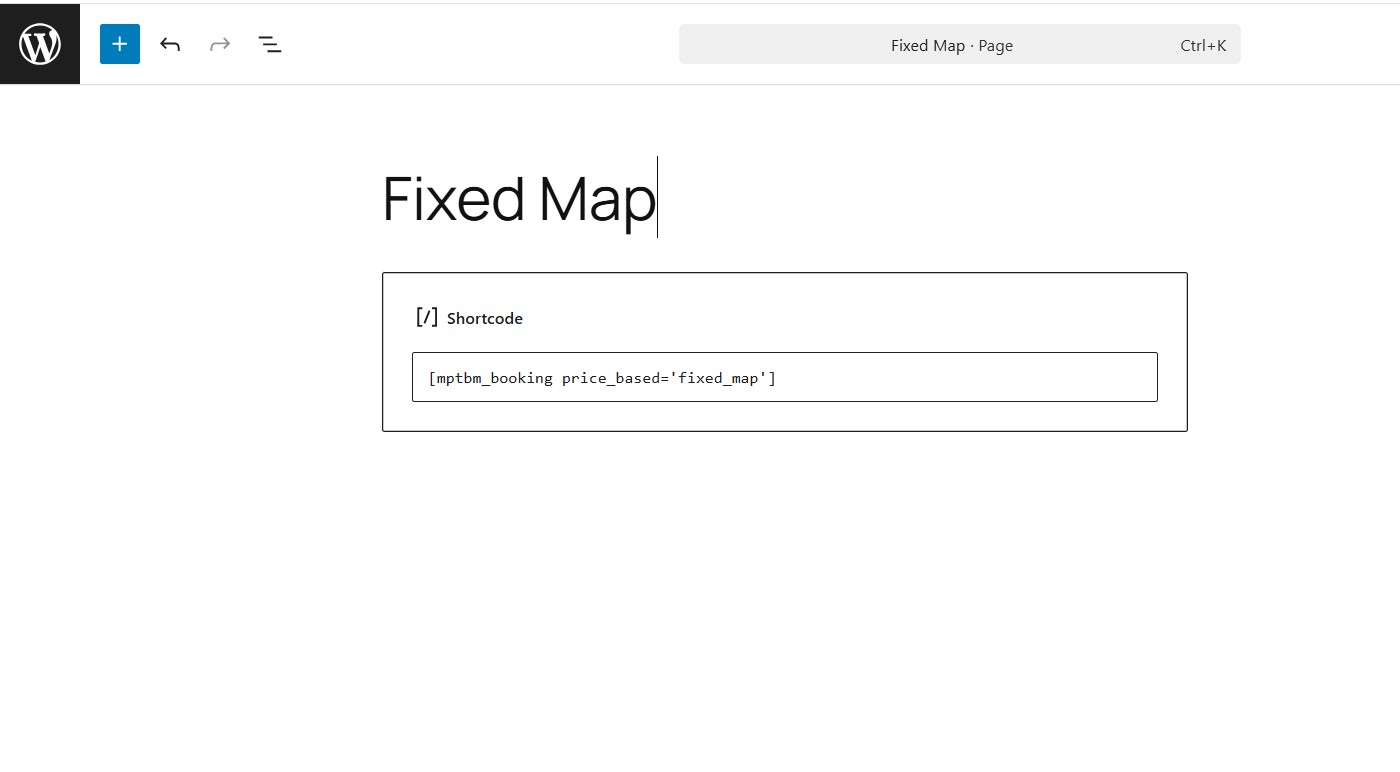Click the 'Fixed Map' page title heading
This screenshot has height=772, width=1400.
(518, 198)
